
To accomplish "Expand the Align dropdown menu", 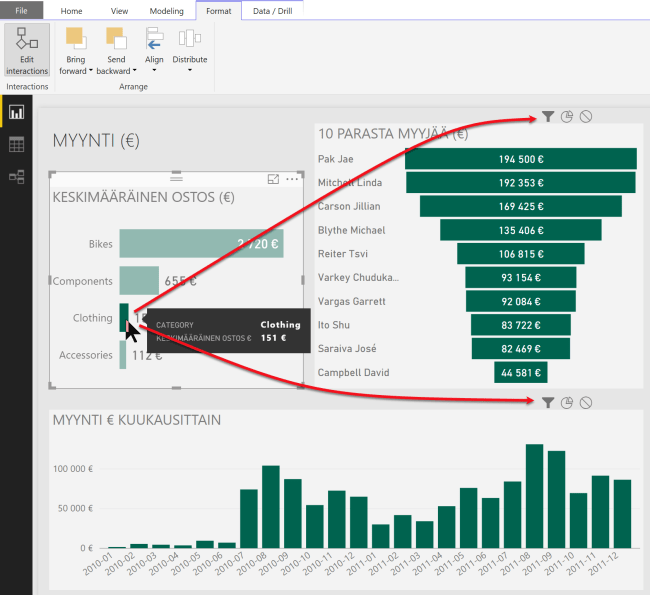I will [x=154, y=59].
